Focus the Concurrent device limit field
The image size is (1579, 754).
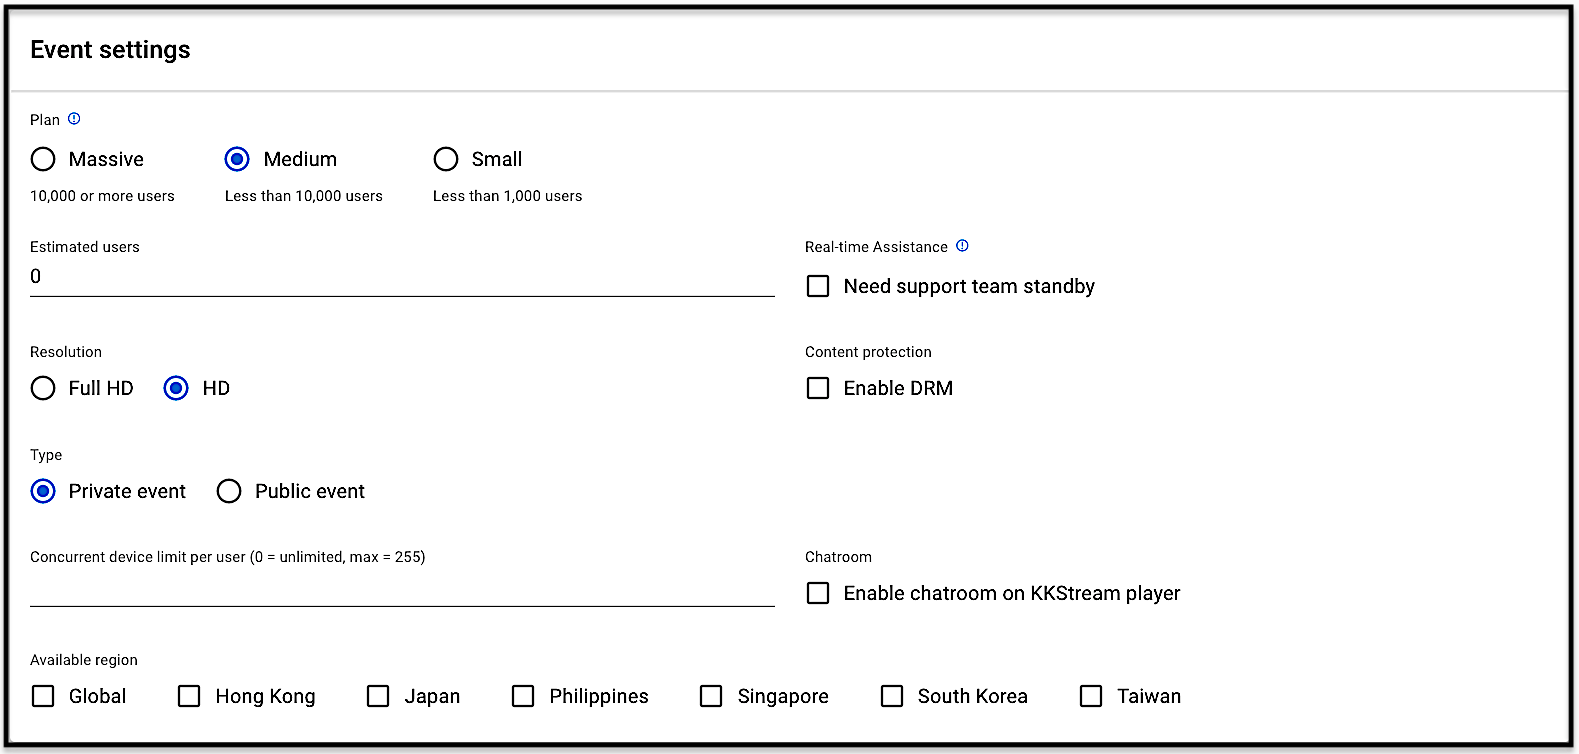402,589
